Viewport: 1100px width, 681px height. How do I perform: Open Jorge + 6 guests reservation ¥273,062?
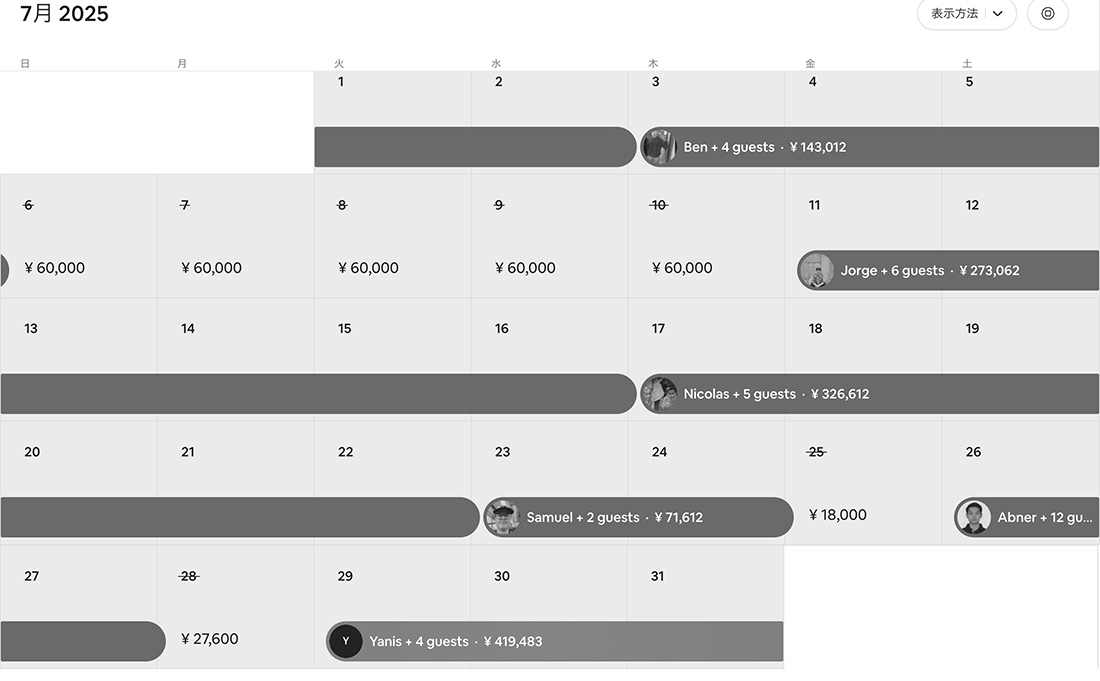[948, 270]
